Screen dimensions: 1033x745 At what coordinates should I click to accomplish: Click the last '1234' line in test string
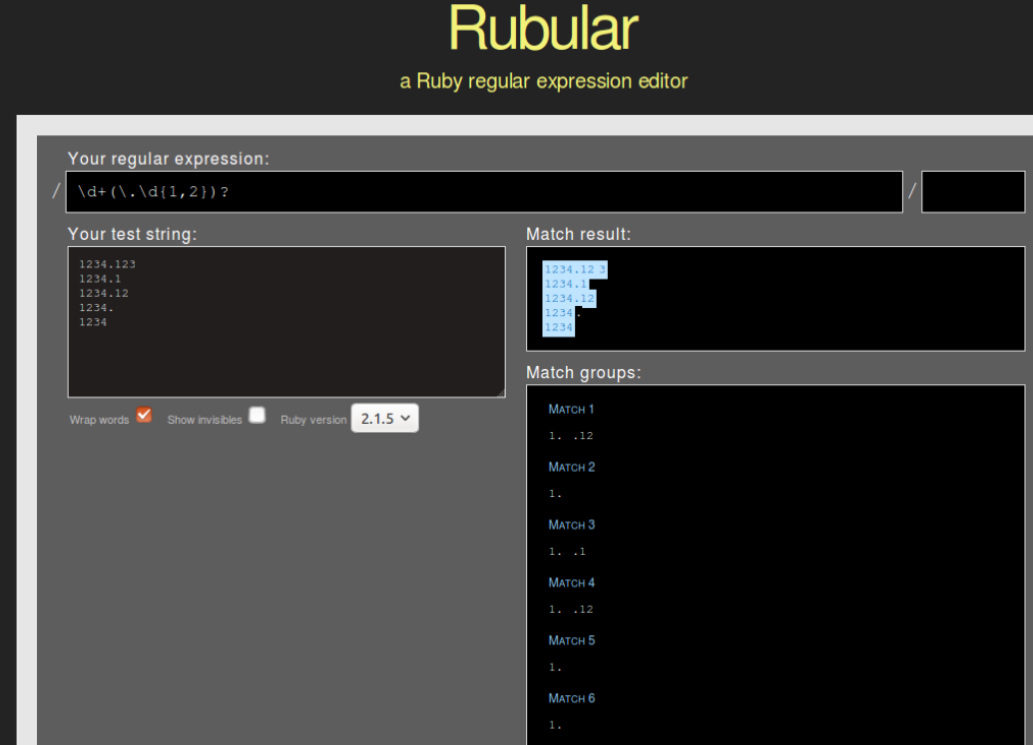point(93,322)
